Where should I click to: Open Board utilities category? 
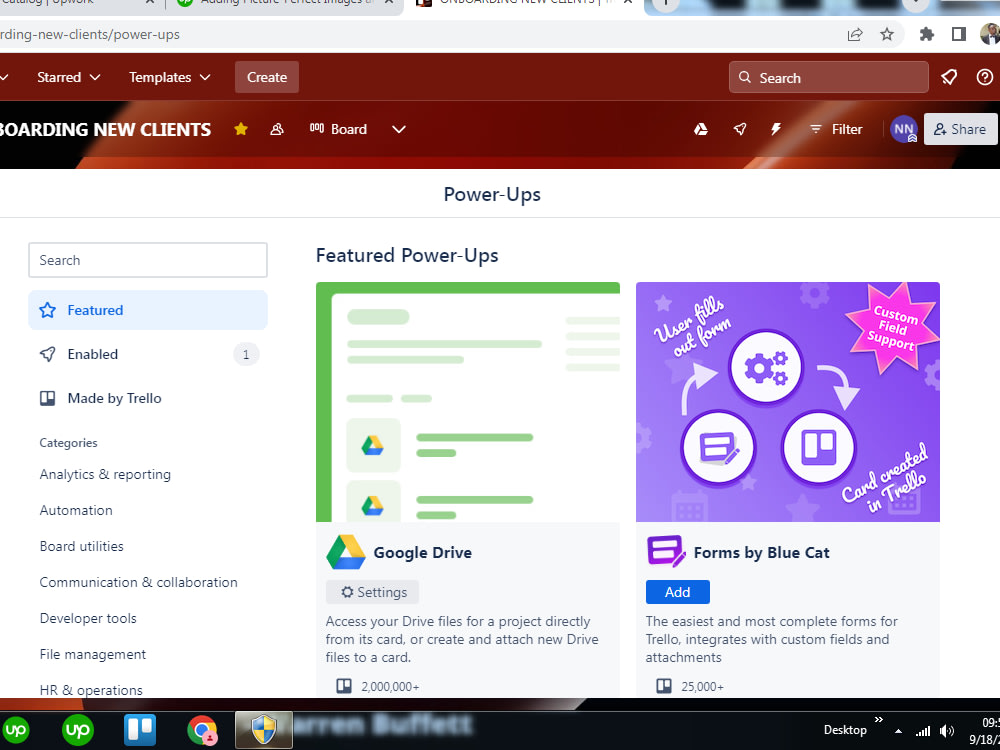coord(82,546)
